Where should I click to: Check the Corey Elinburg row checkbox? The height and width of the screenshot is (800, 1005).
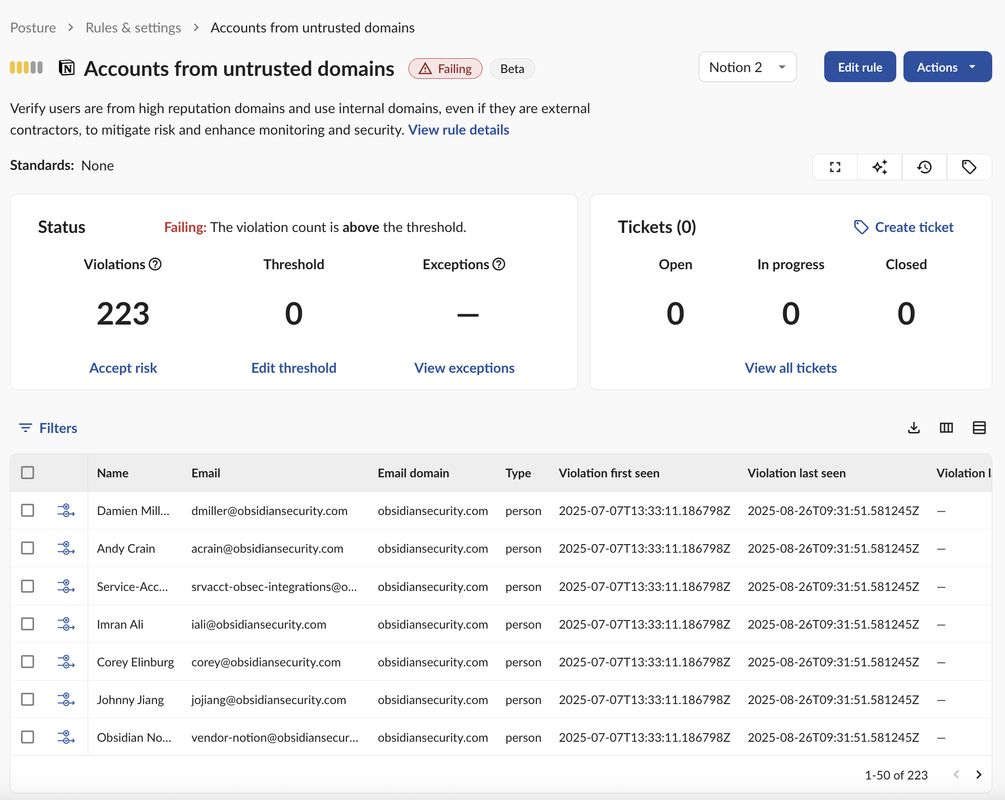(x=28, y=662)
